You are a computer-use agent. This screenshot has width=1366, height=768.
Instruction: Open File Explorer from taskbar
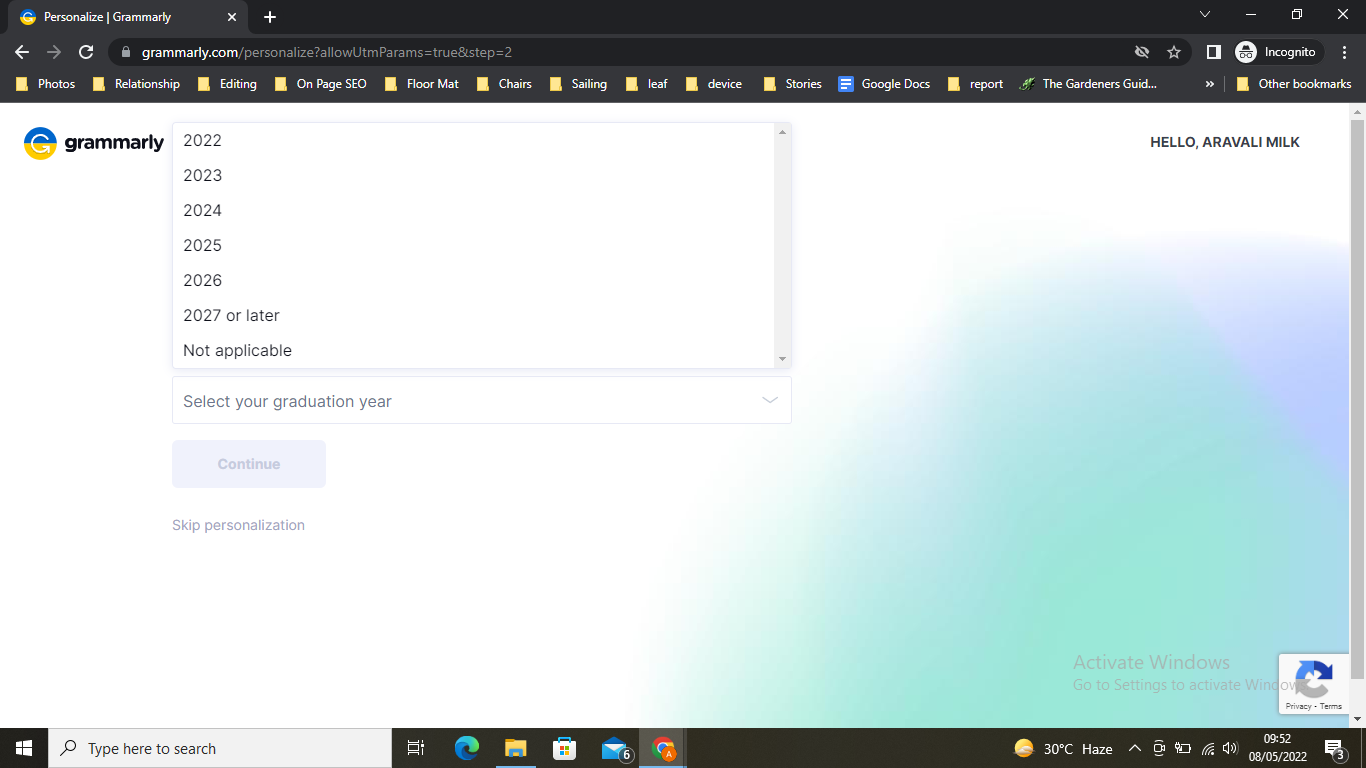tap(515, 748)
